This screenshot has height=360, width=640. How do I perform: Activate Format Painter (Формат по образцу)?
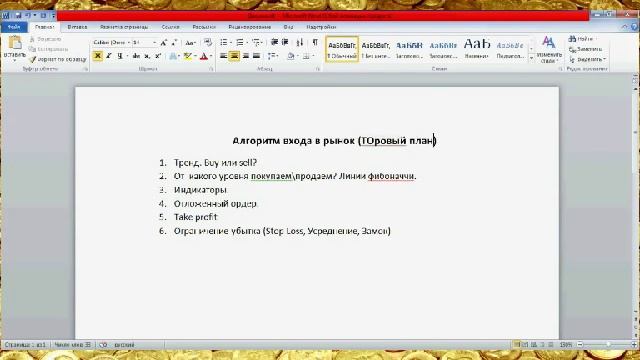(x=58, y=59)
